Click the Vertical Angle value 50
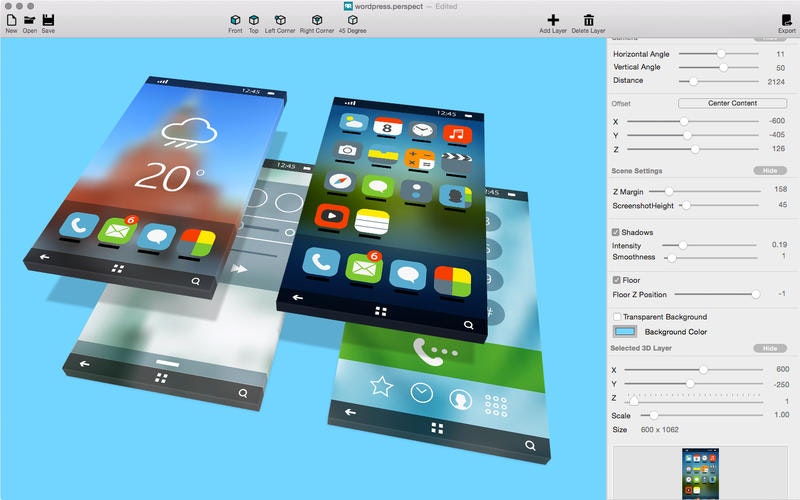Image resolution: width=800 pixels, height=500 pixels. tap(781, 68)
